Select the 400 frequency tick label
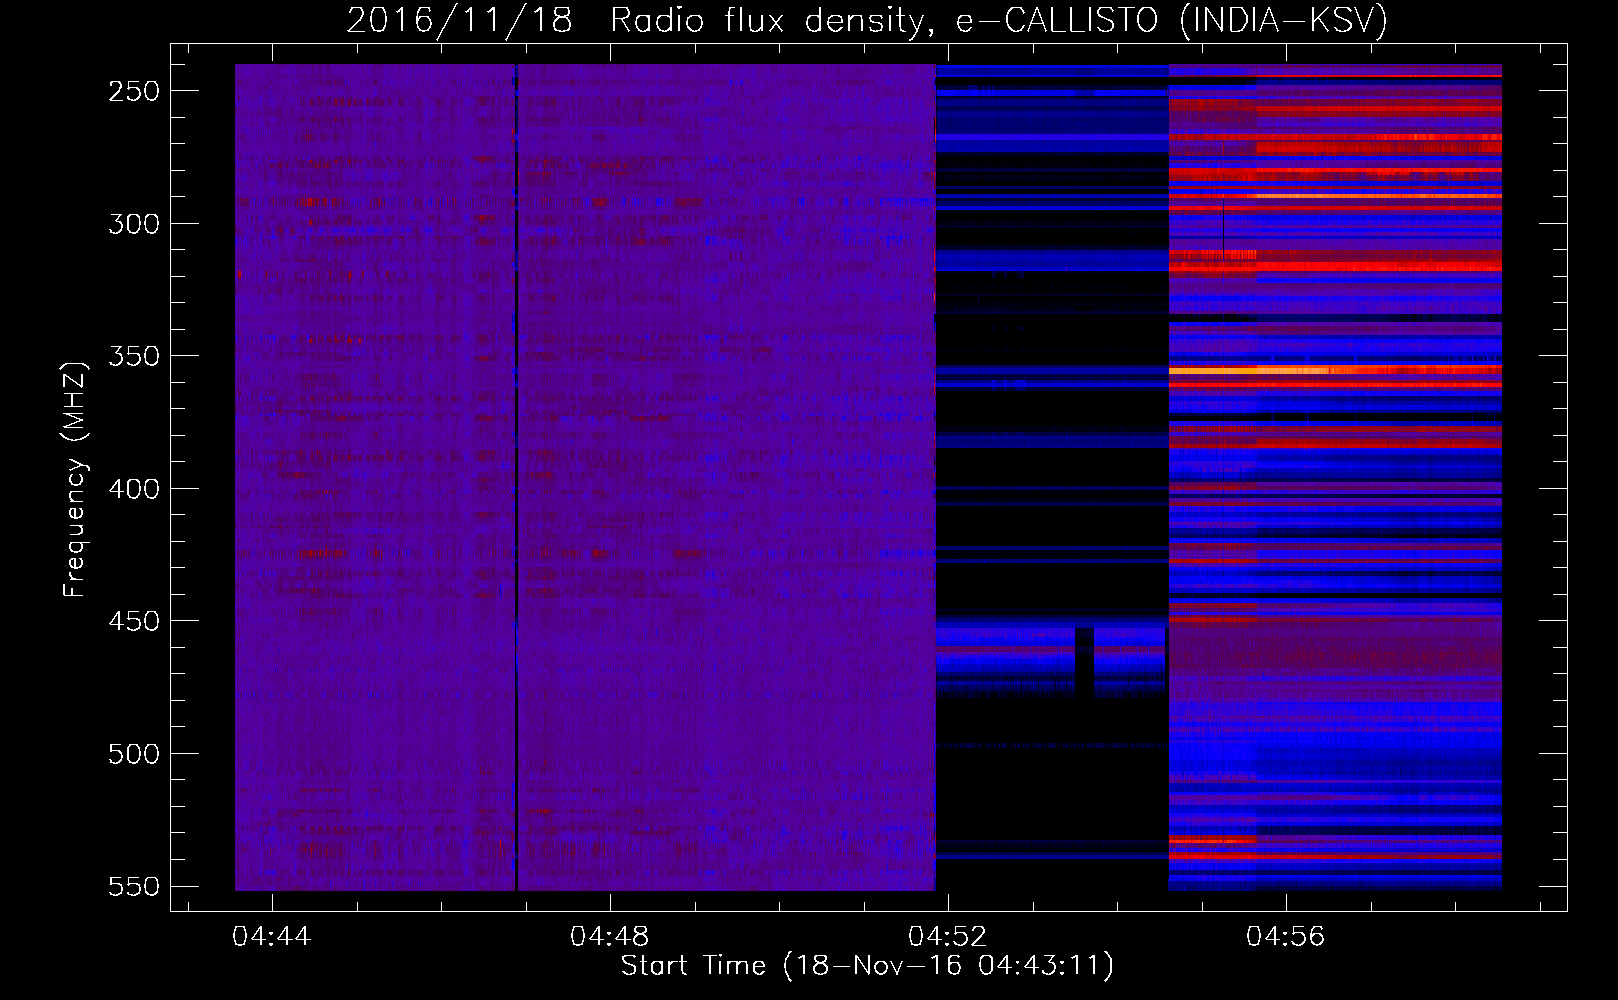Image resolution: width=1618 pixels, height=1000 pixels. [x=134, y=489]
